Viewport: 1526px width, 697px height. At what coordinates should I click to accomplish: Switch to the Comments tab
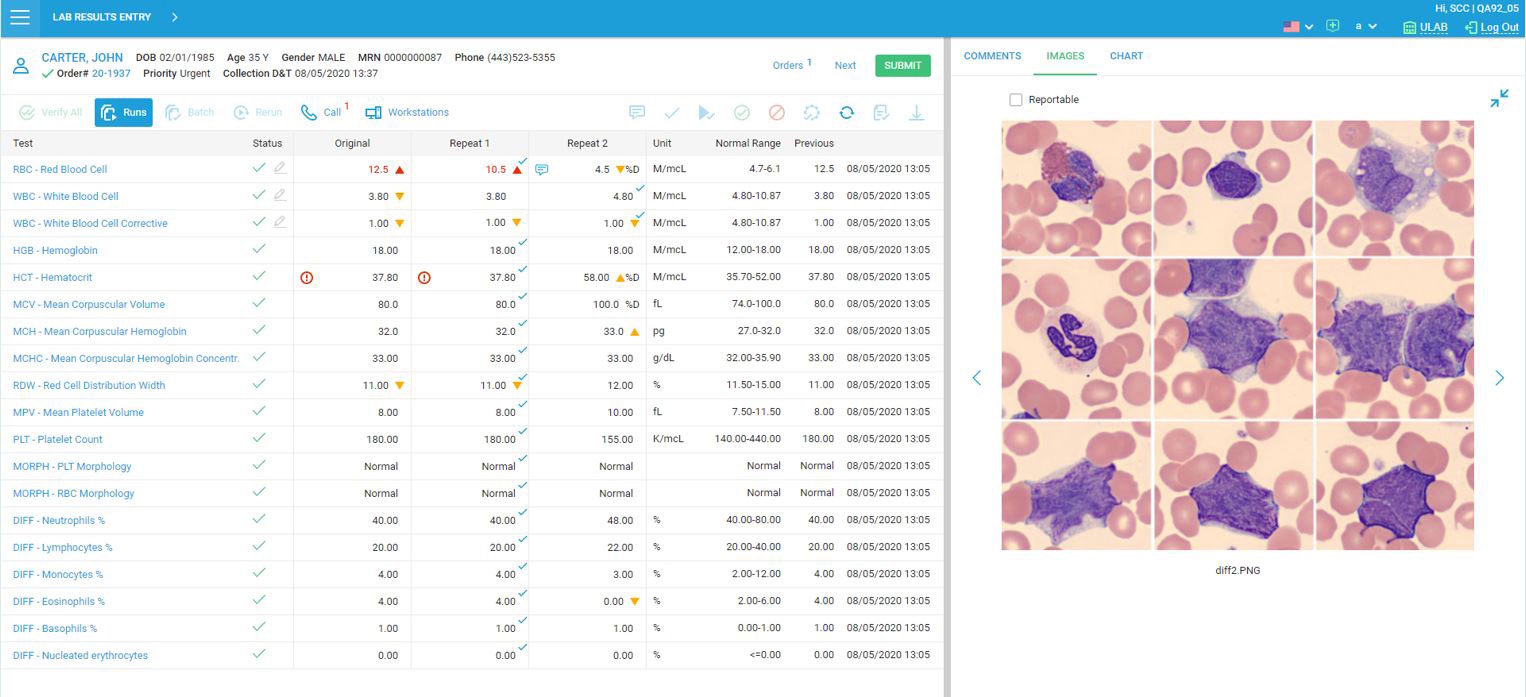tap(992, 56)
